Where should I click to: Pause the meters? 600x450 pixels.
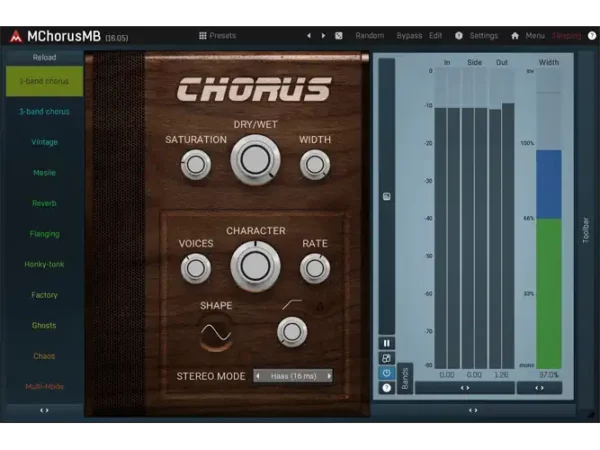pyautogui.click(x=386, y=343)
